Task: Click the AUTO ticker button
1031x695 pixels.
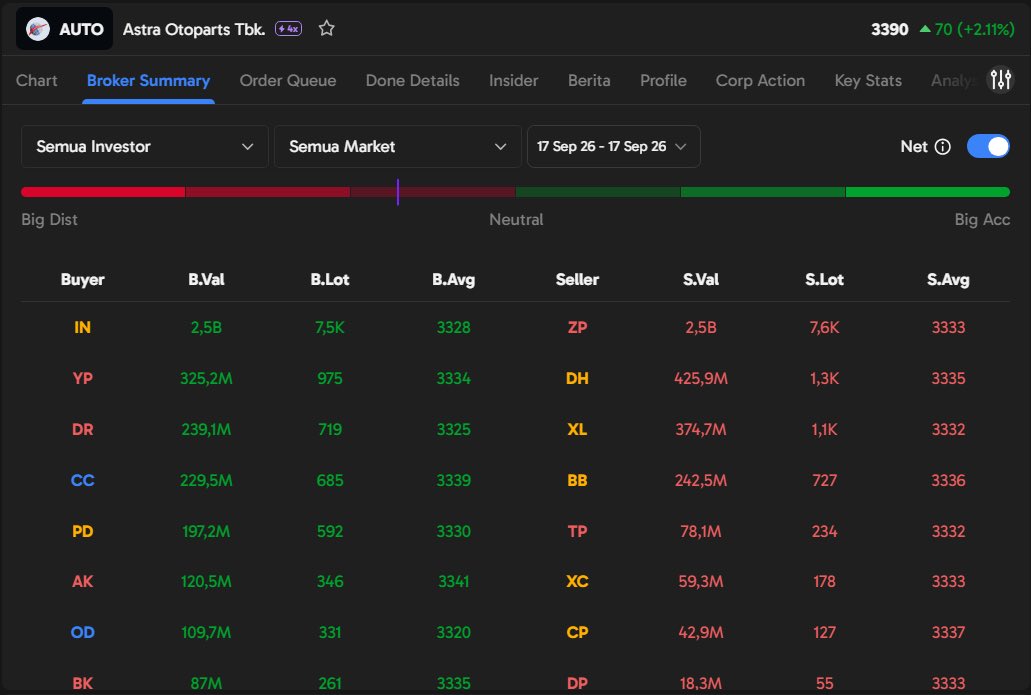Action: [64, 29]
